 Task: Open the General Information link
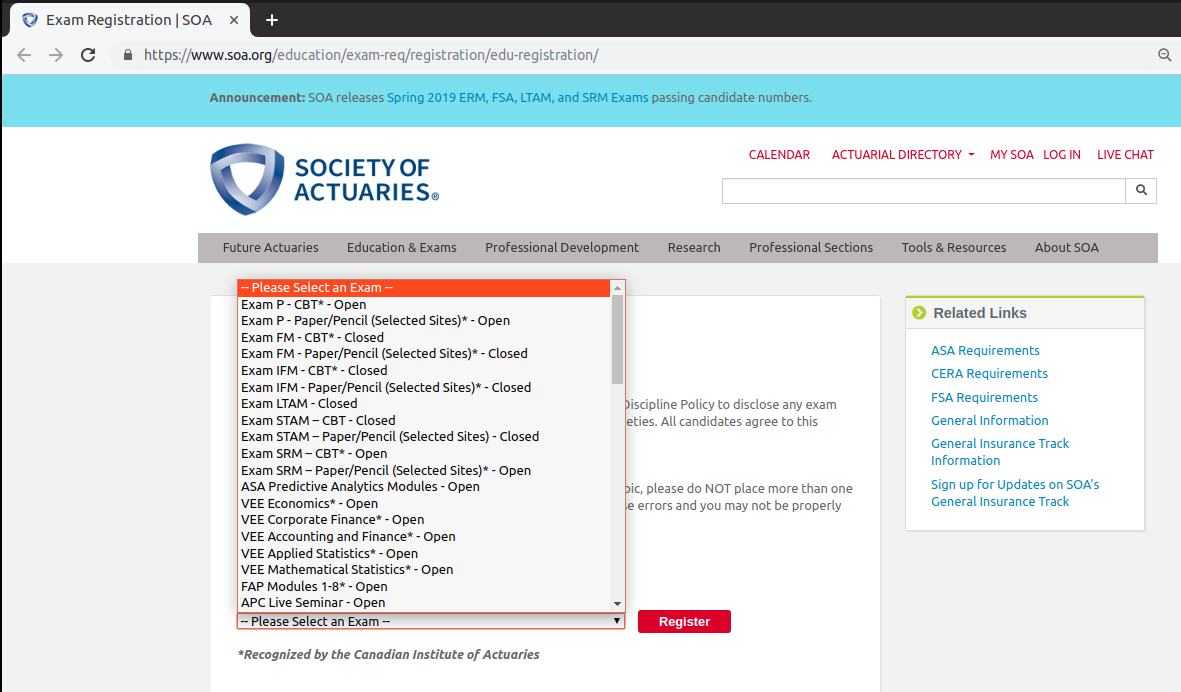[x=990, y=420]
